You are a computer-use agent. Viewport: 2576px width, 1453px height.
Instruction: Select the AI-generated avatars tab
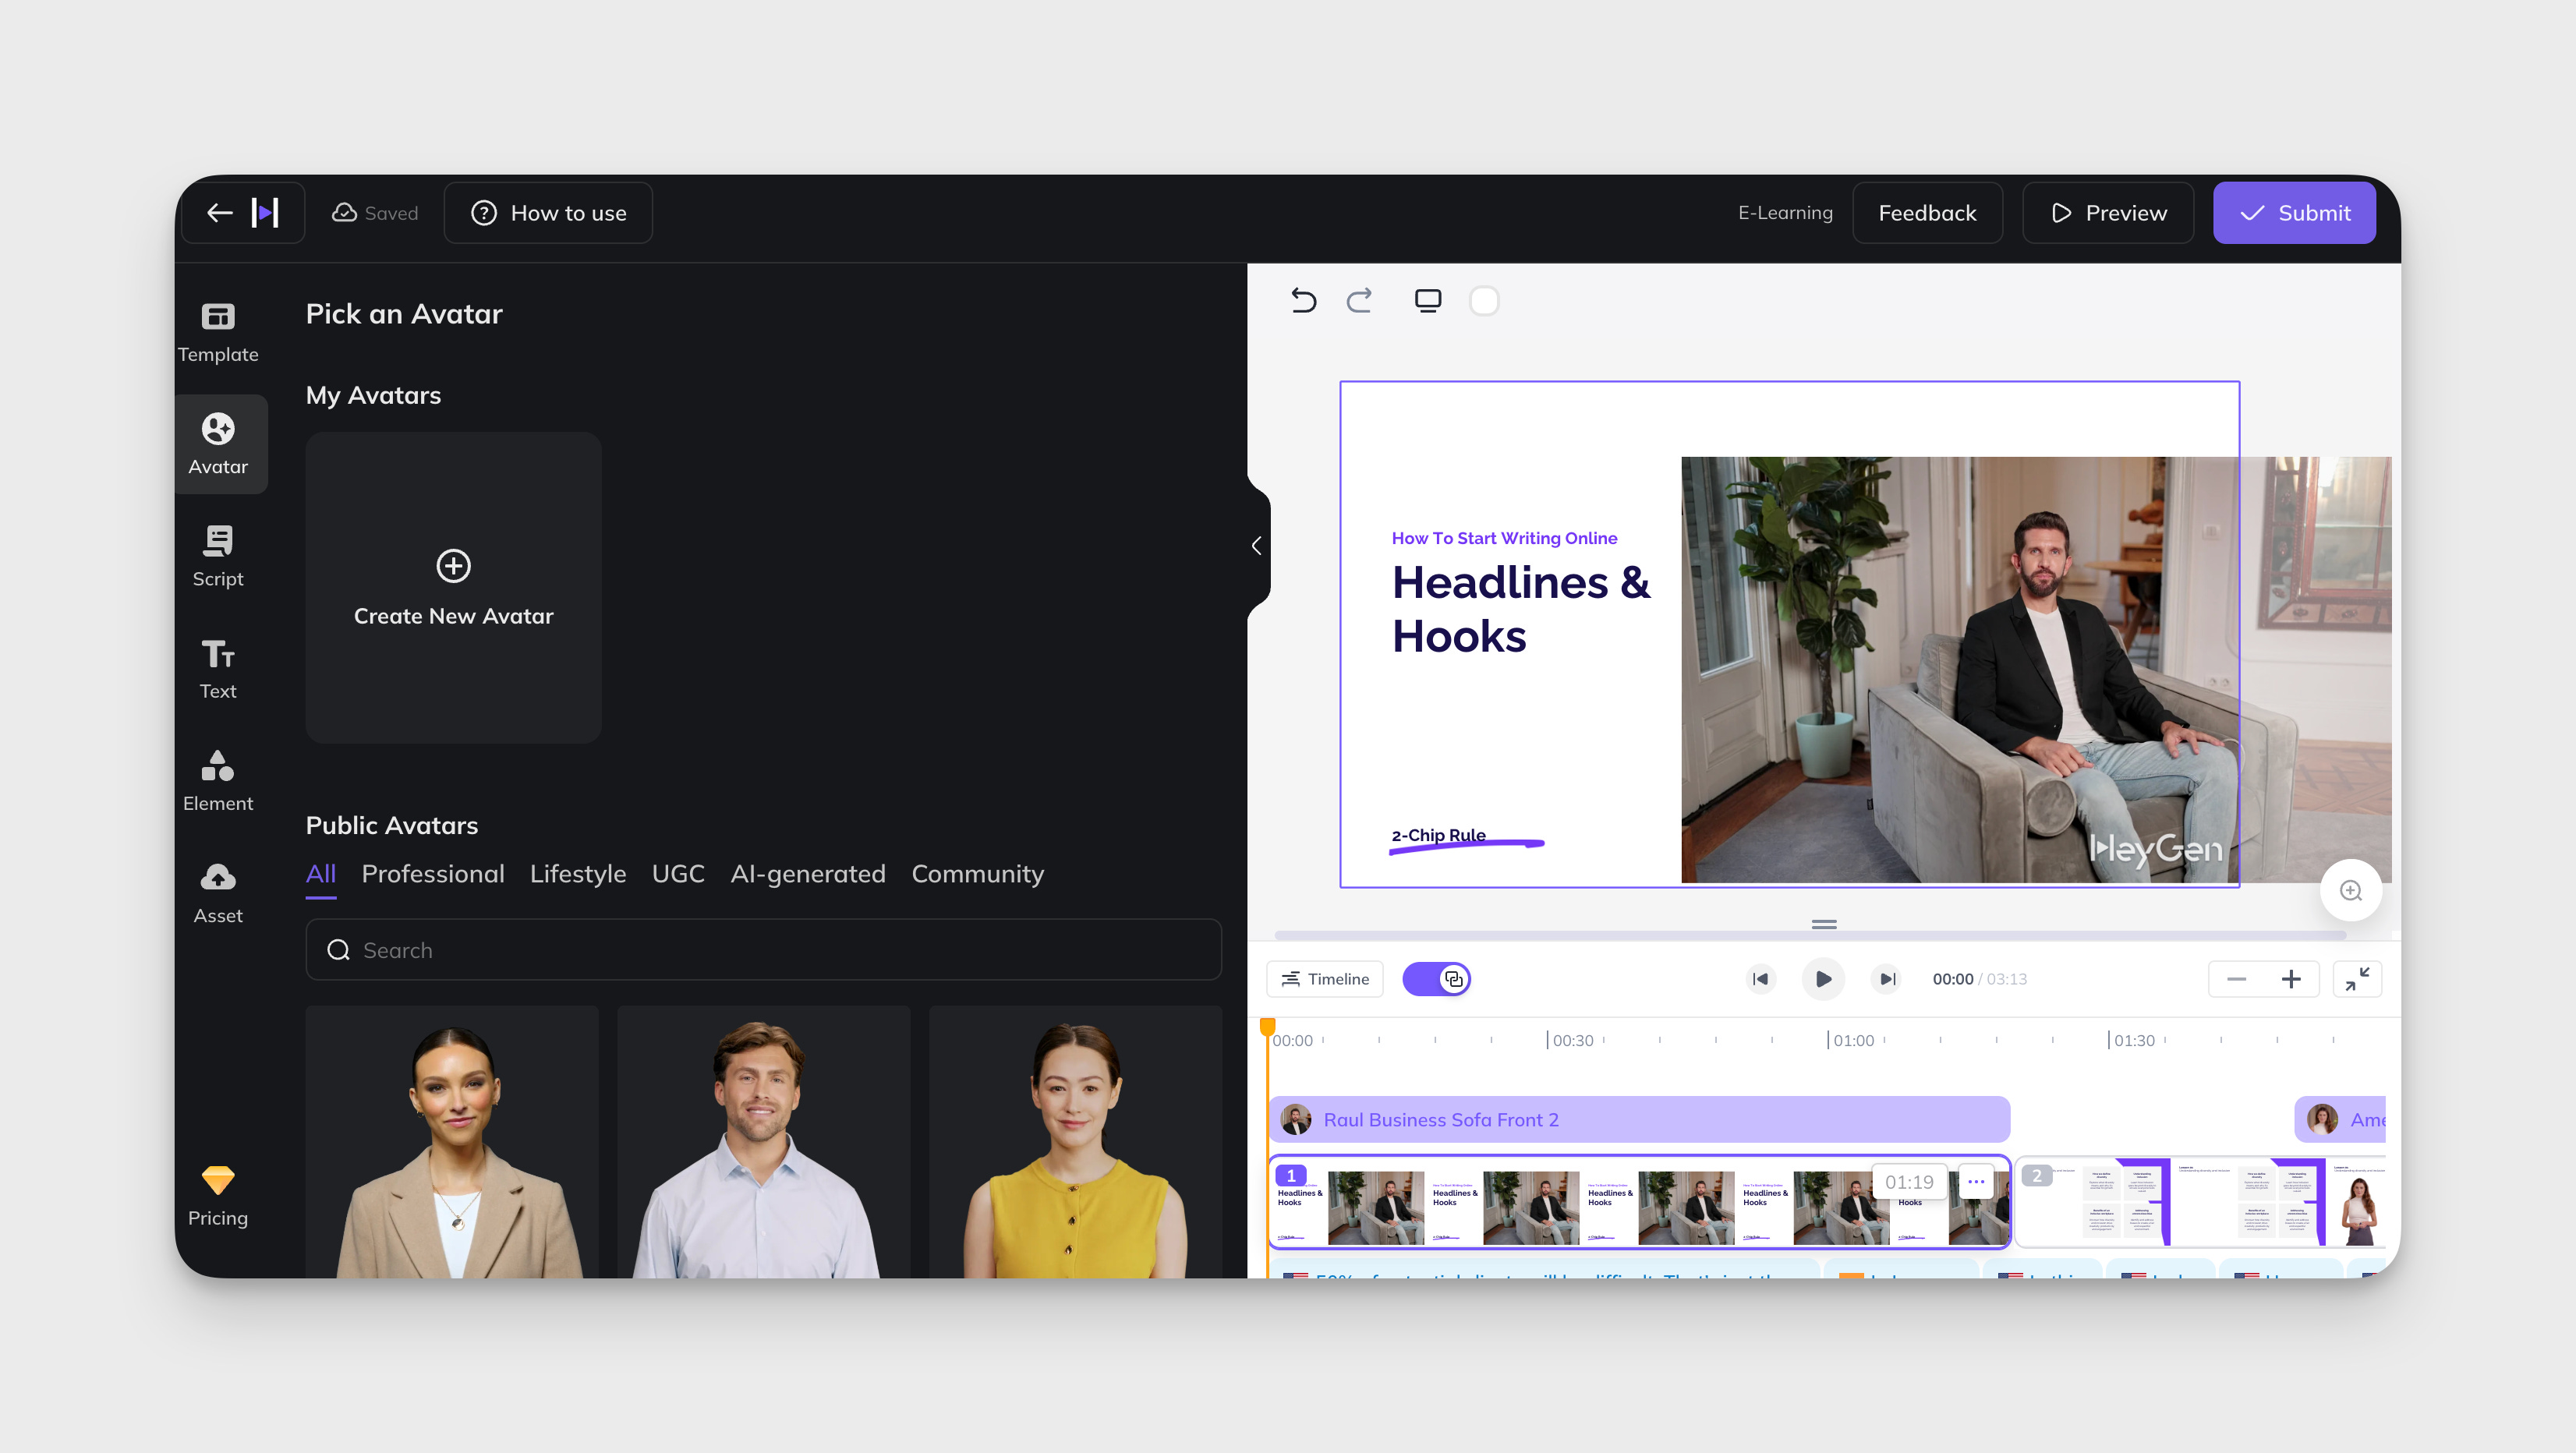(x=807, y=873)
